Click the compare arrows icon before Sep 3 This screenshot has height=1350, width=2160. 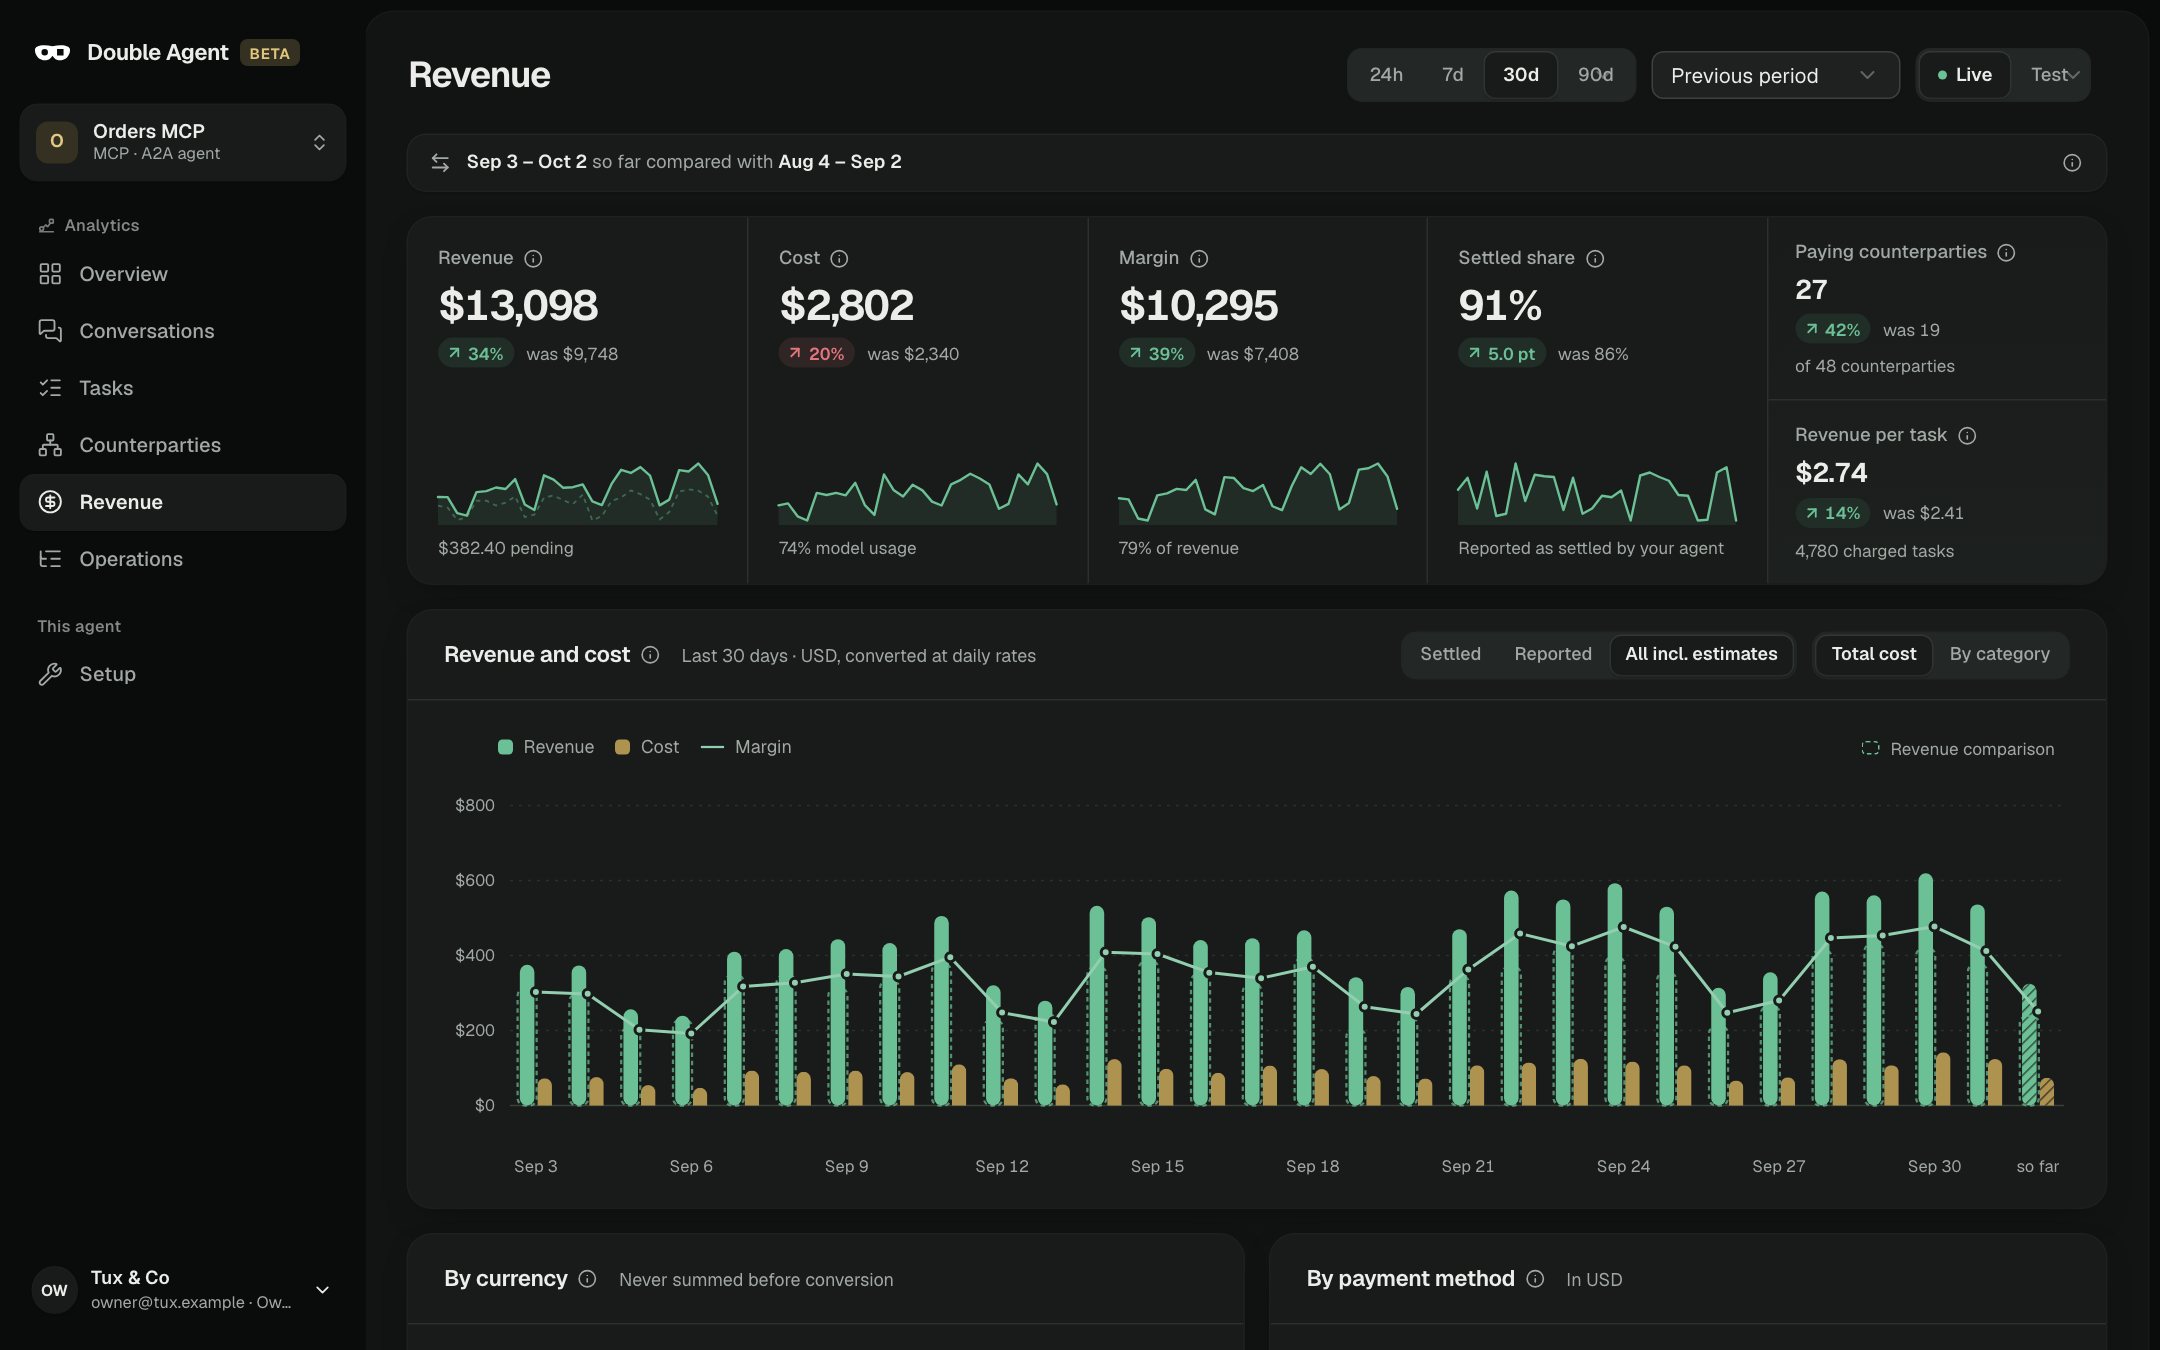[440, 162]
